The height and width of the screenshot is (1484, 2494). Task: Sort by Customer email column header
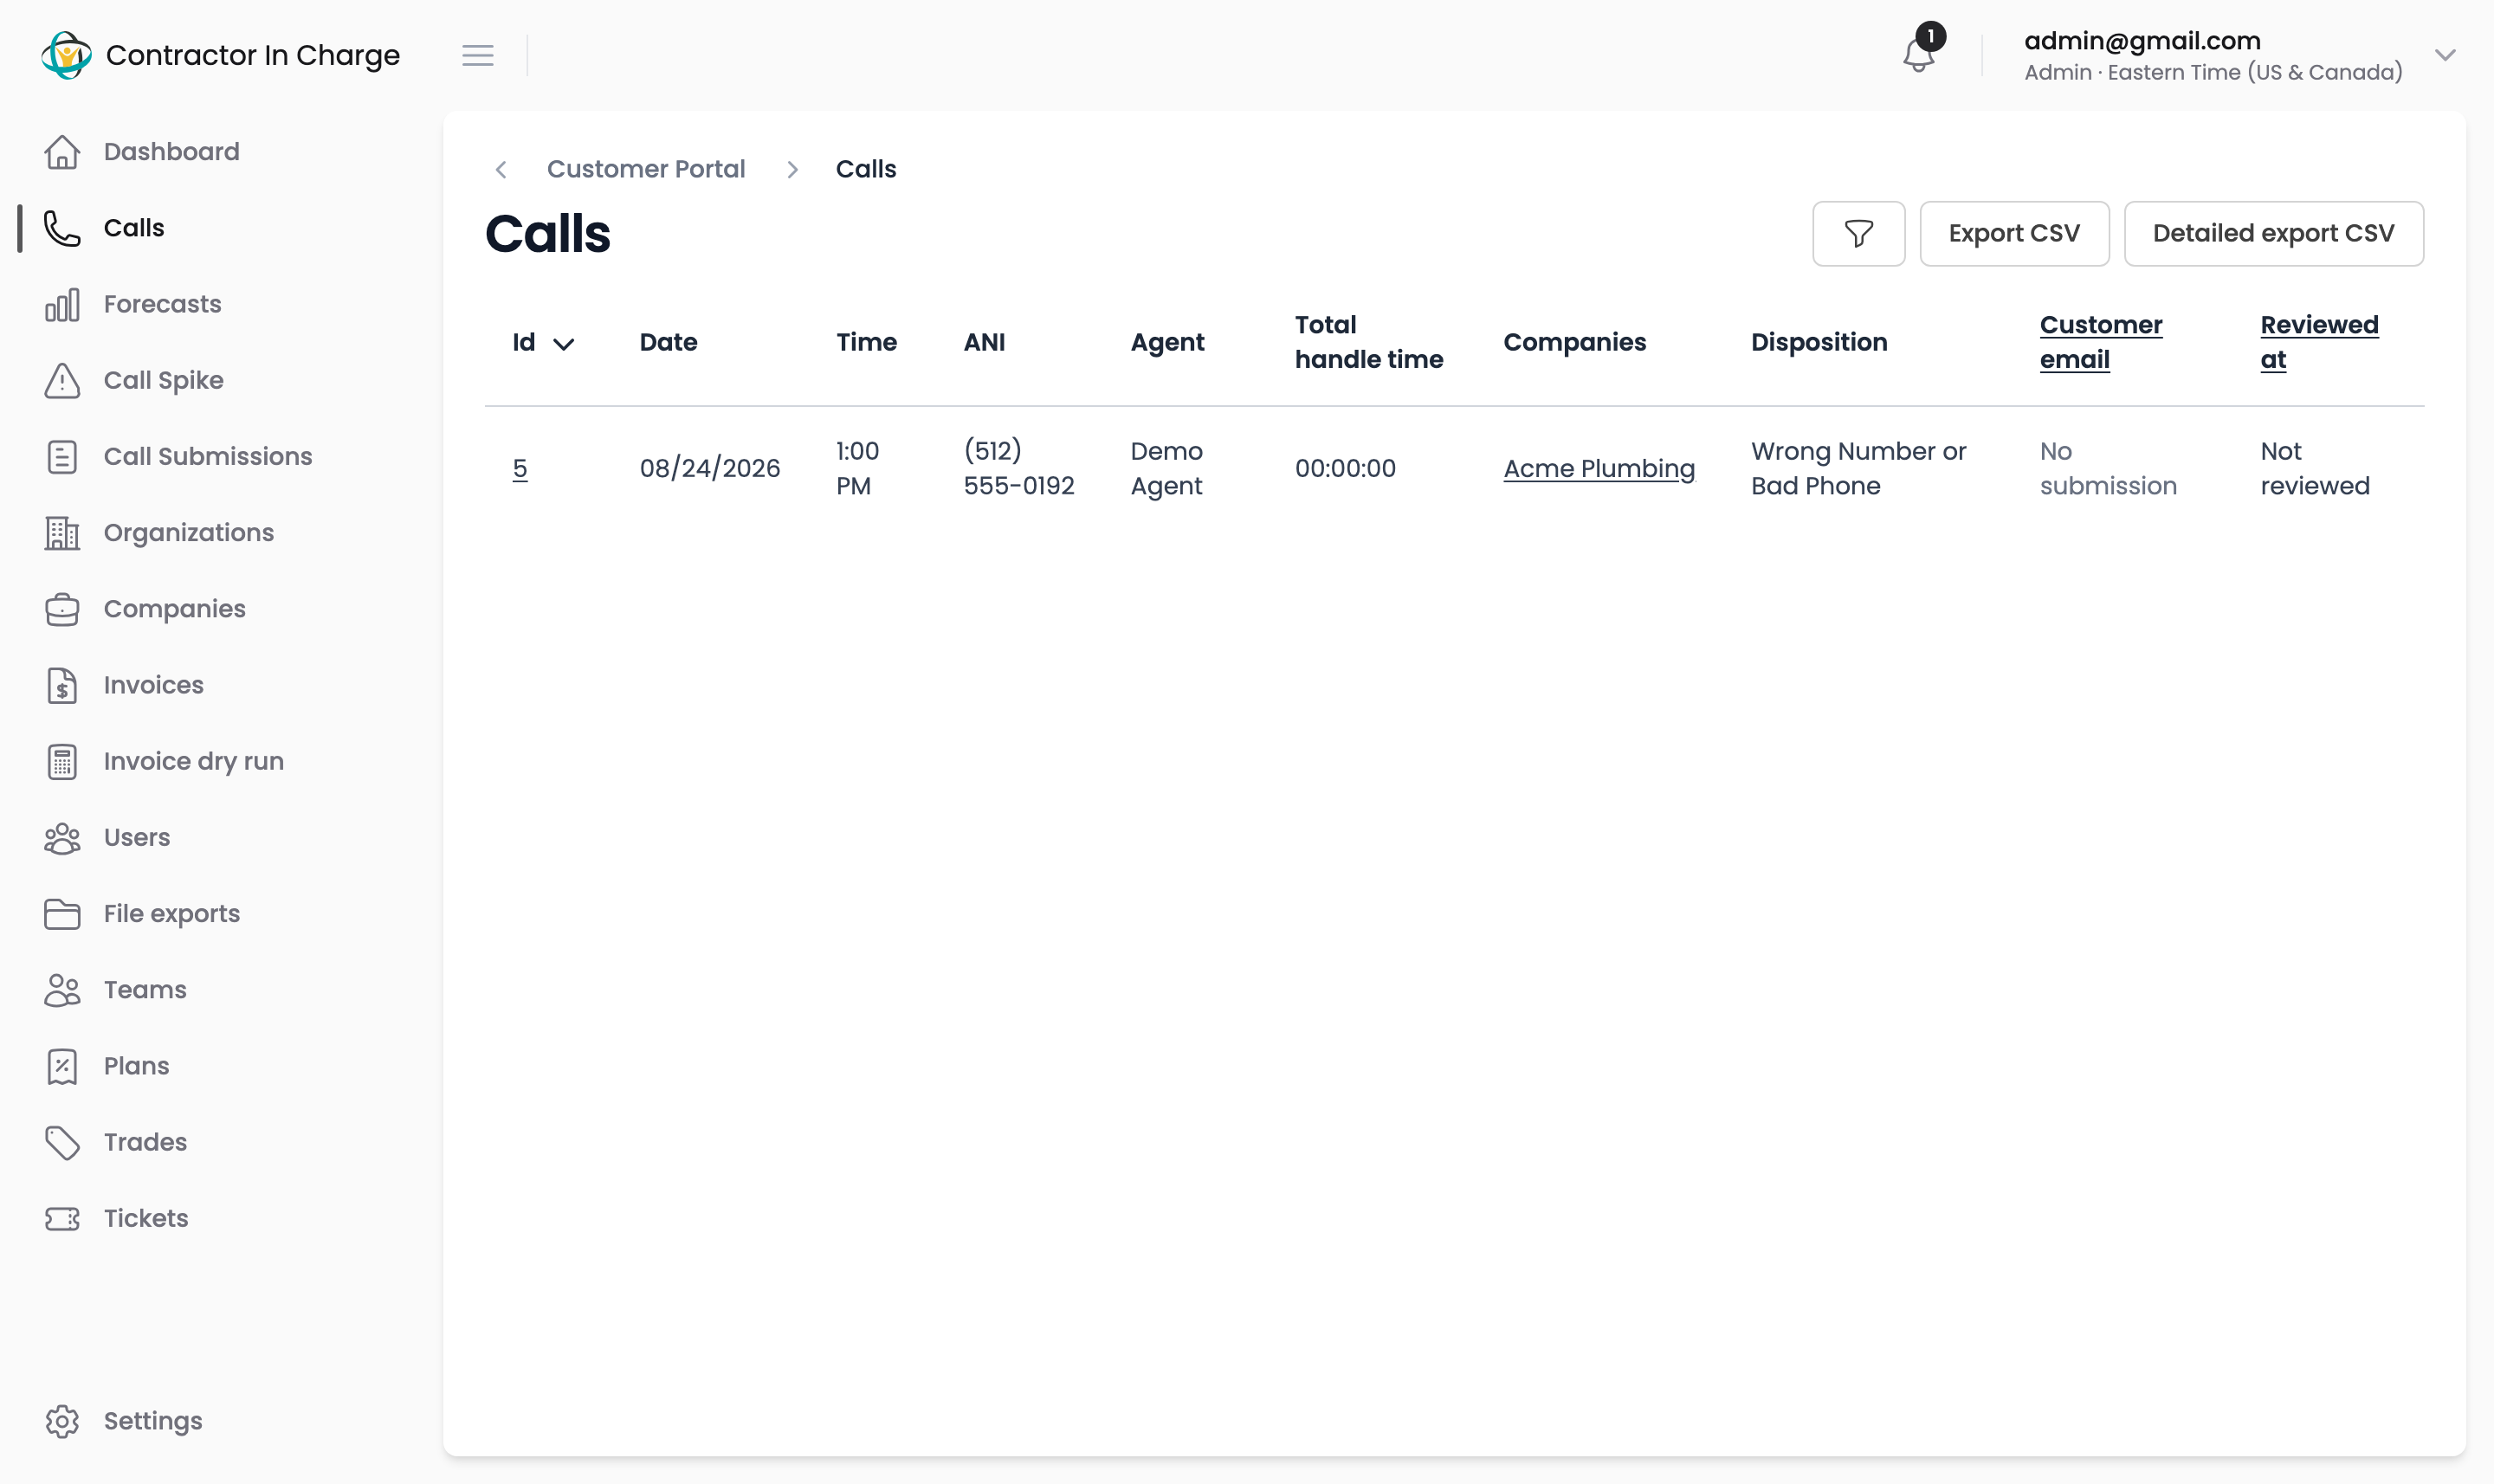(2100, 342)
